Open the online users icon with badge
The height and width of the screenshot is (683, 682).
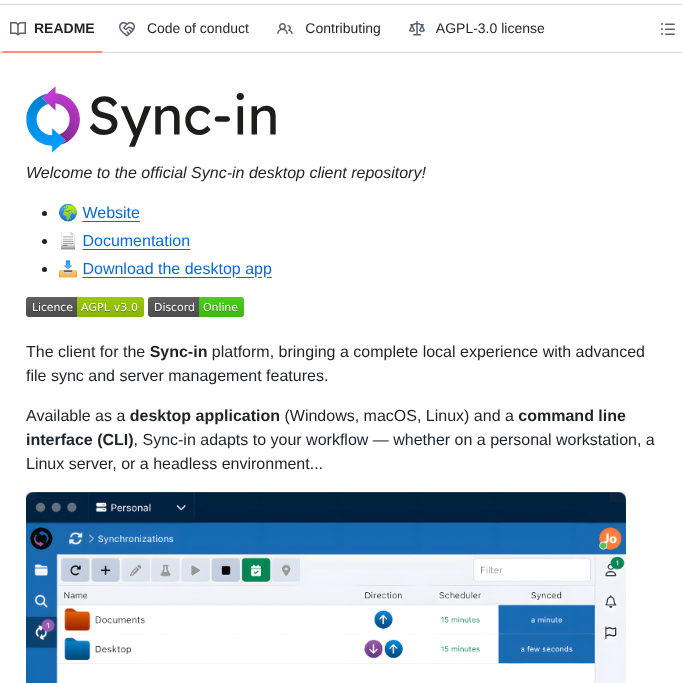pos(611,568)
